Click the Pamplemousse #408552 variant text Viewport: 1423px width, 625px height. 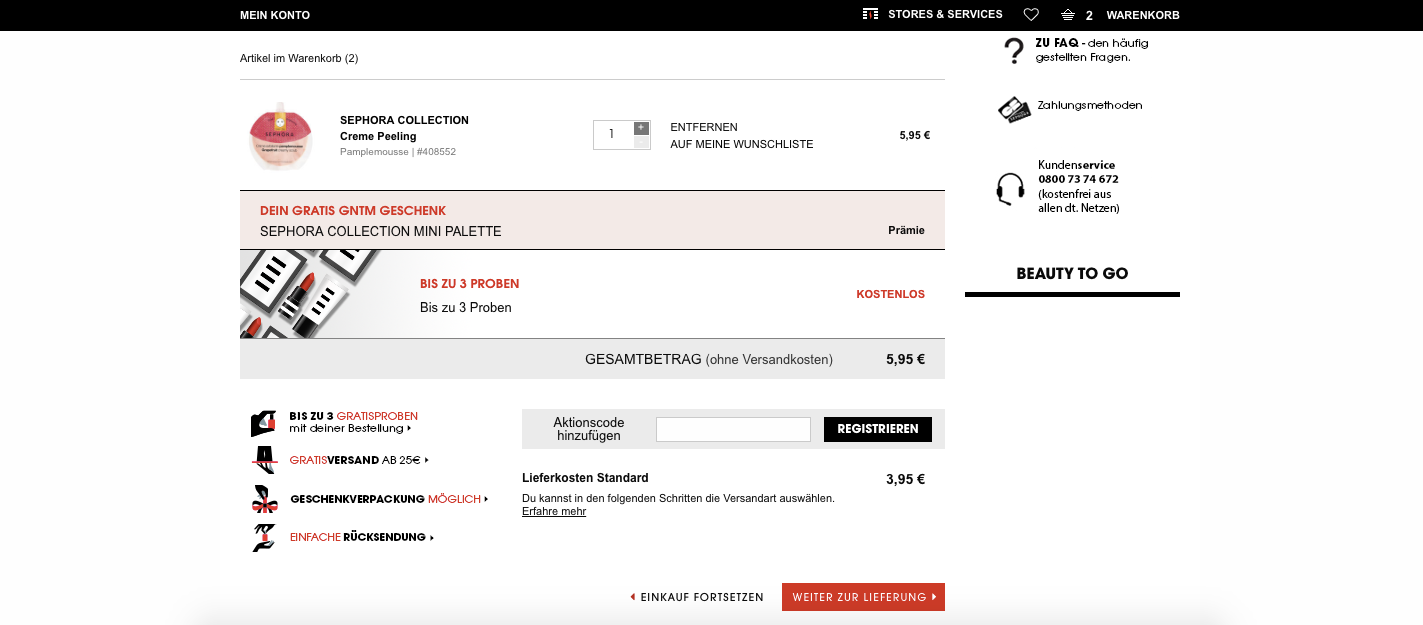(x=398, y=152)
